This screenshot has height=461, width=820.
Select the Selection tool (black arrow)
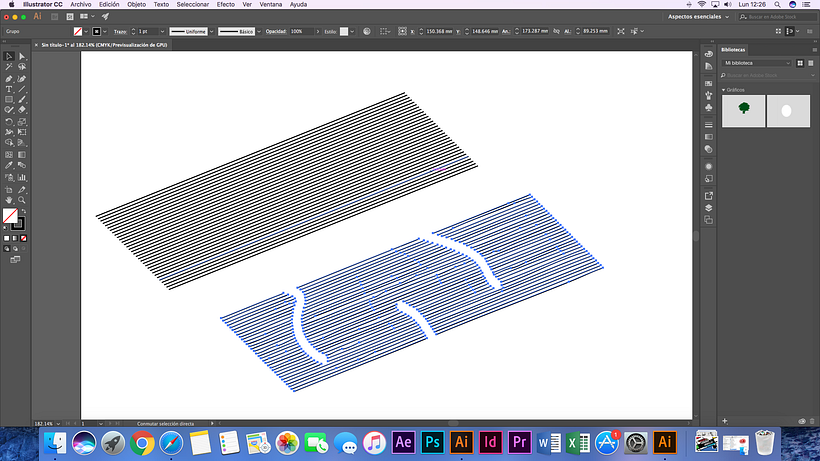(9, 56)
